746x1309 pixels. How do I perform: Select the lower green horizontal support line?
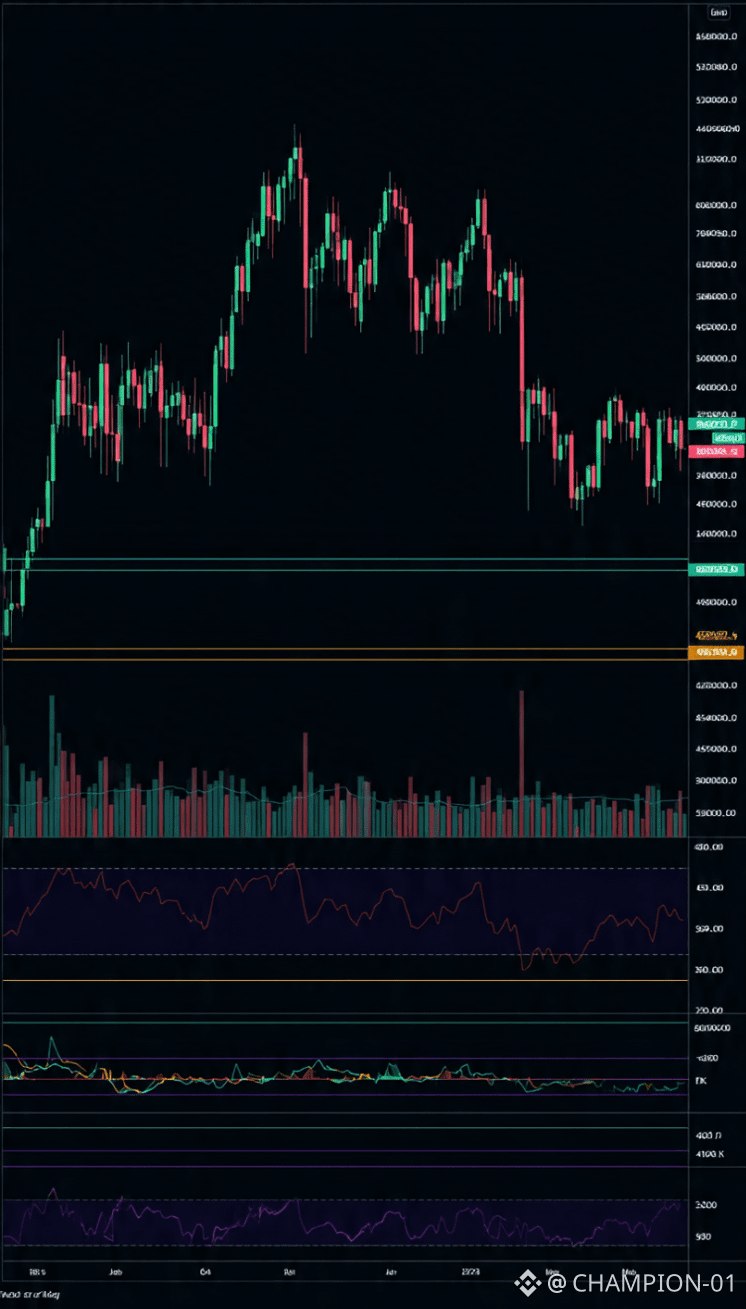point(345,570)
